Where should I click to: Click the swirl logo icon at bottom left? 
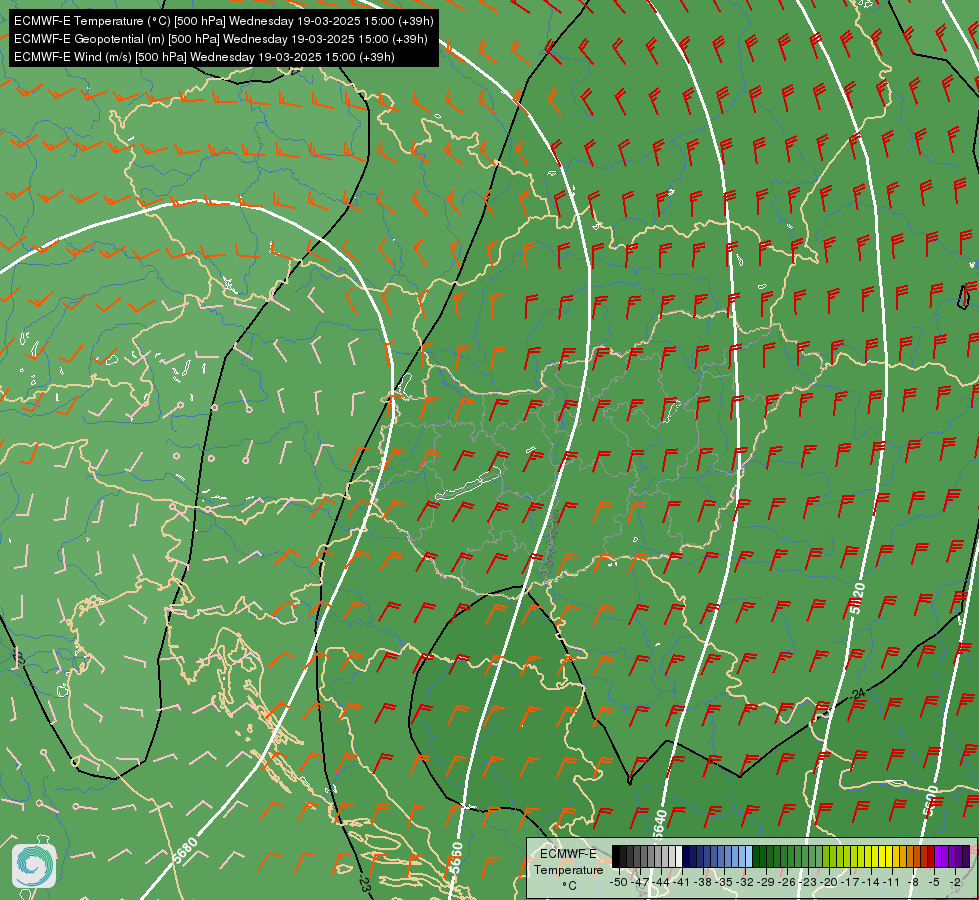coord(34,866)
